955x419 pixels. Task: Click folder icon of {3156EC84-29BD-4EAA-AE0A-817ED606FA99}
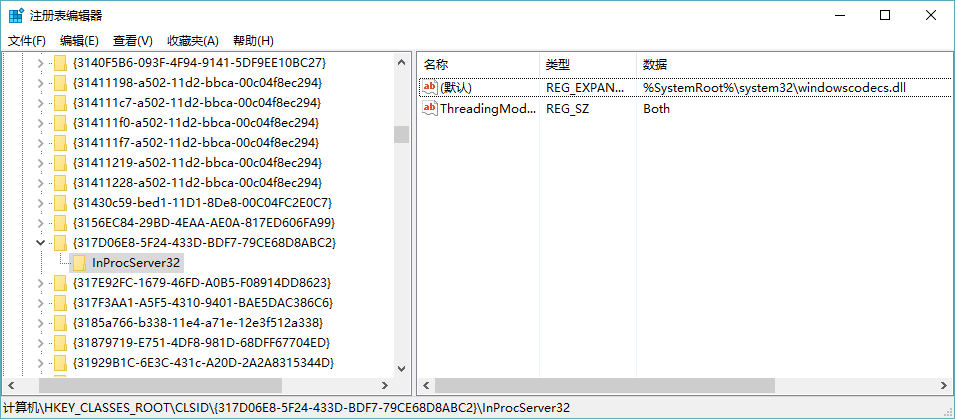[x=60, y=223]
